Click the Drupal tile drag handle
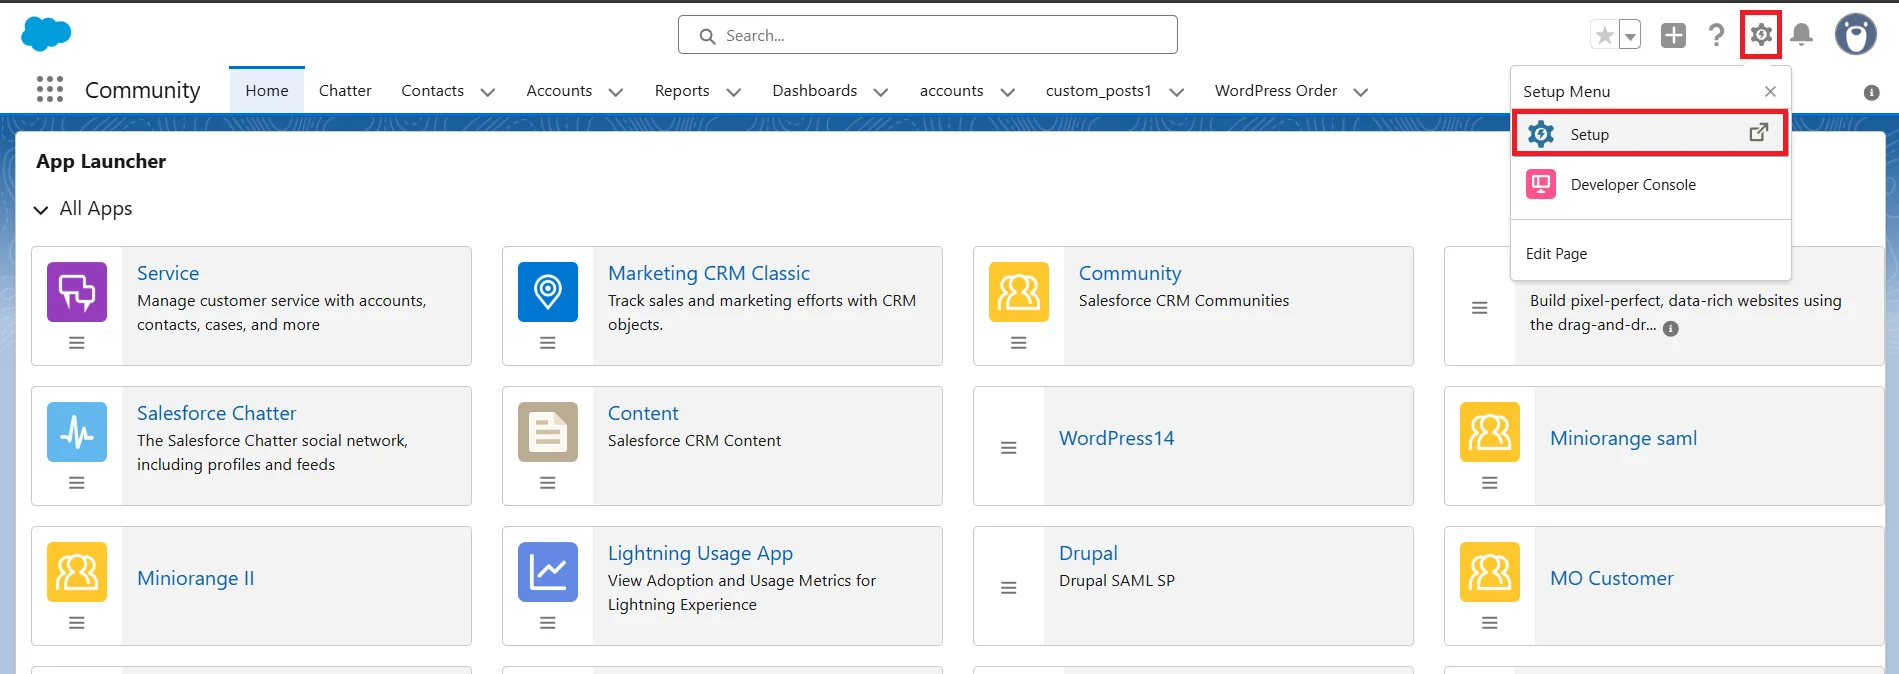This screenshot has width=1899, height=674. (x=1009, y=588)
